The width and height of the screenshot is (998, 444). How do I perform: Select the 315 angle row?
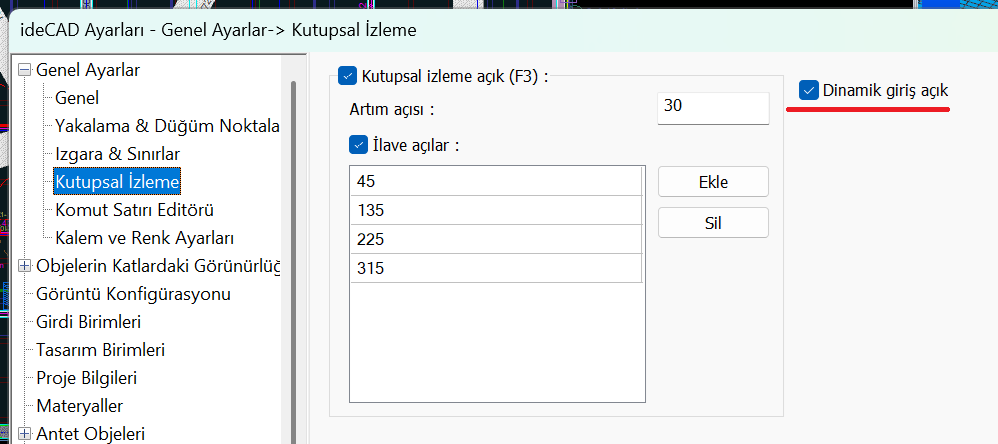tap(495, 269)
